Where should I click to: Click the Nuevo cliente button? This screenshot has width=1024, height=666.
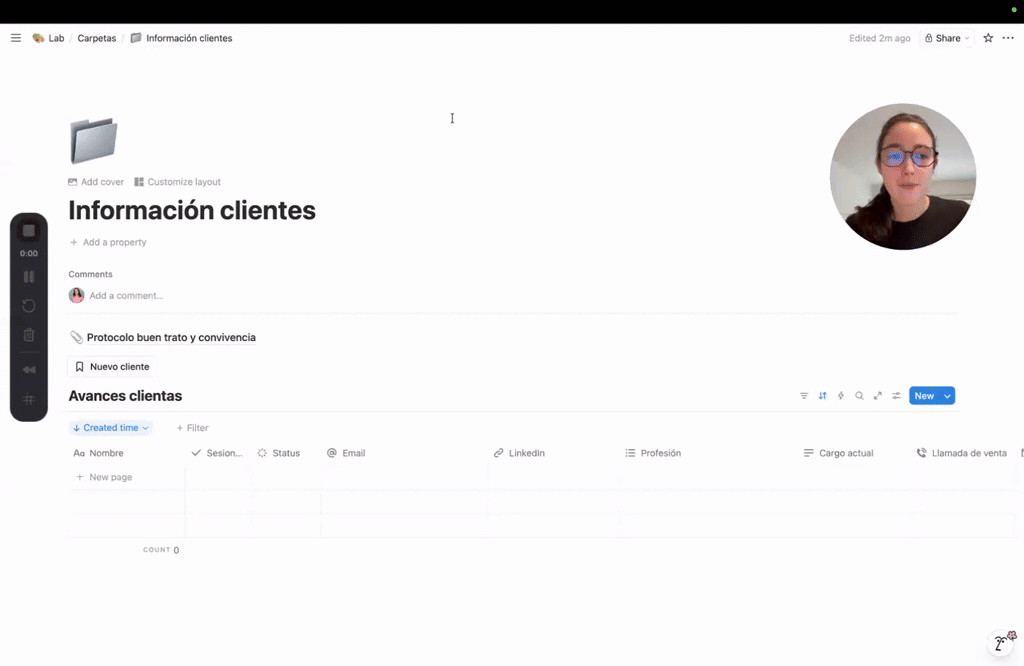click(112, 367)
